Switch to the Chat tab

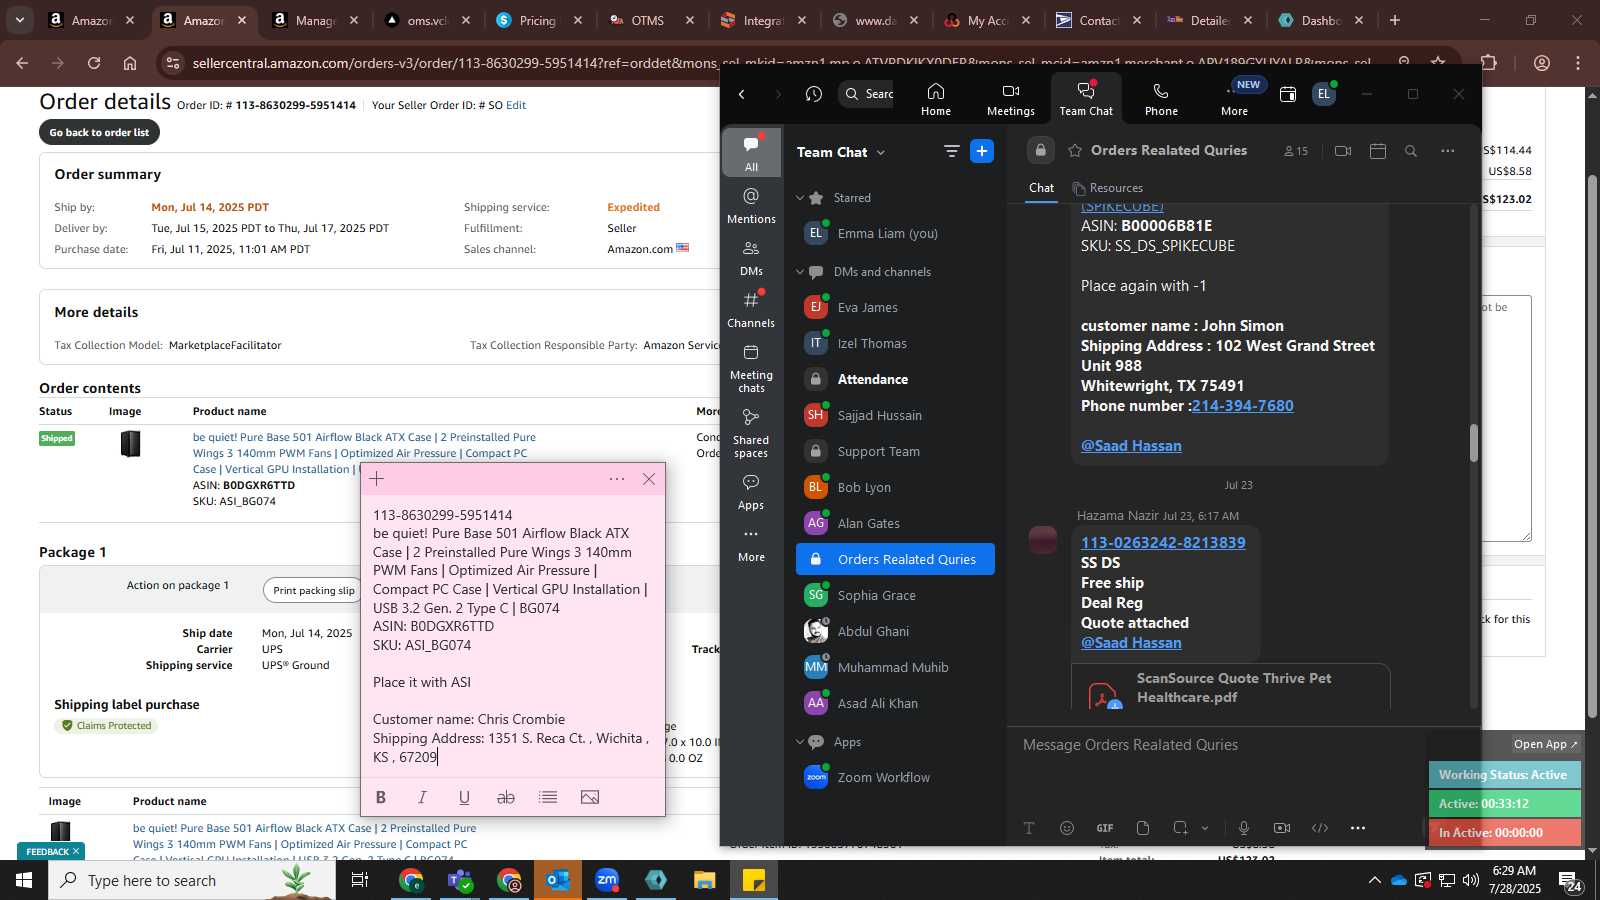point(1041,188)
